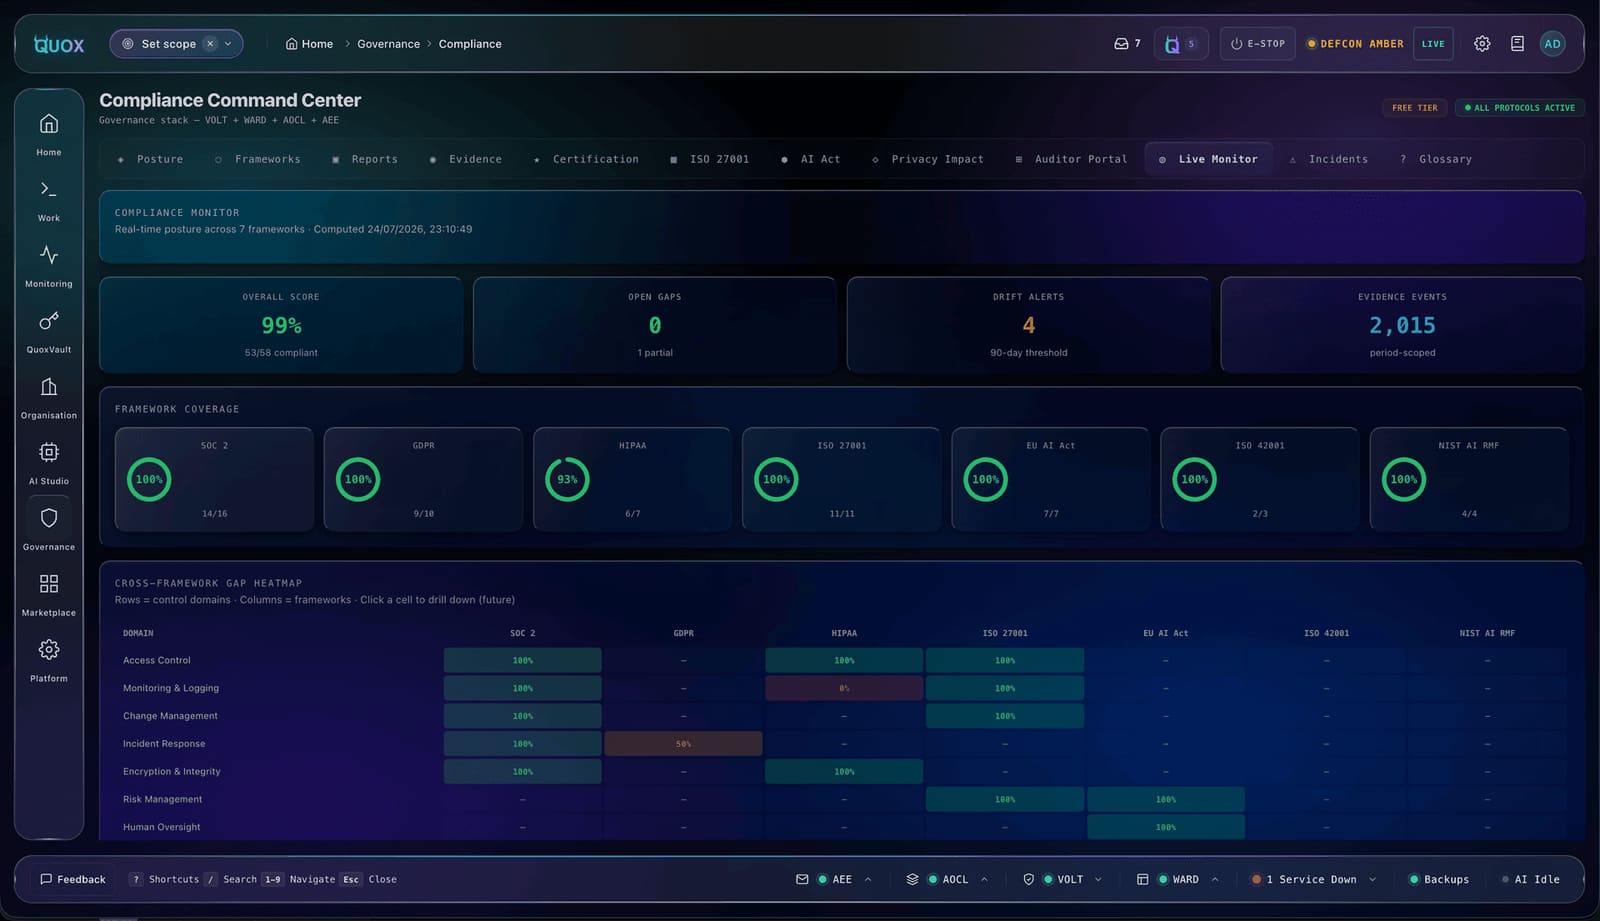Clear scope with the x icon
Screen dimensions: 1600x921
coord(210,44)
